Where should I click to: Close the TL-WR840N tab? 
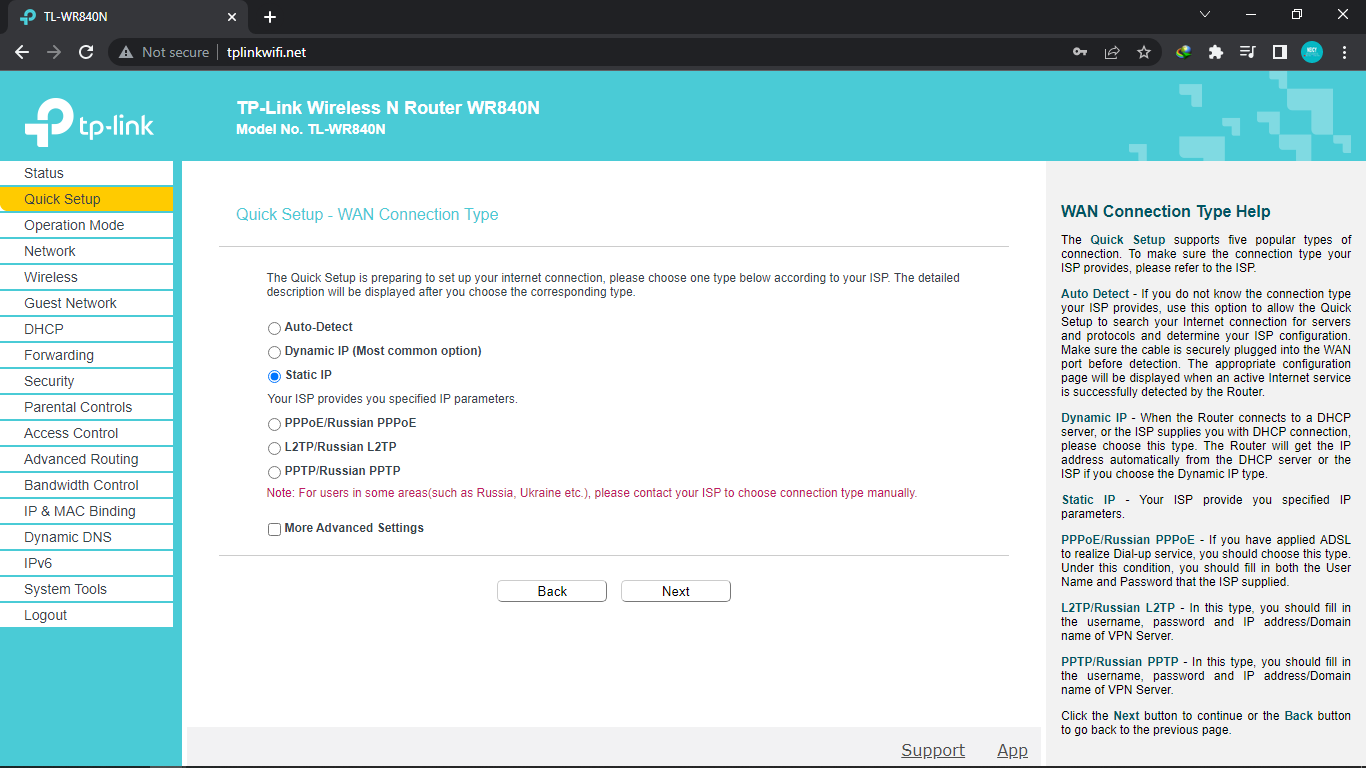pos(232,17)
